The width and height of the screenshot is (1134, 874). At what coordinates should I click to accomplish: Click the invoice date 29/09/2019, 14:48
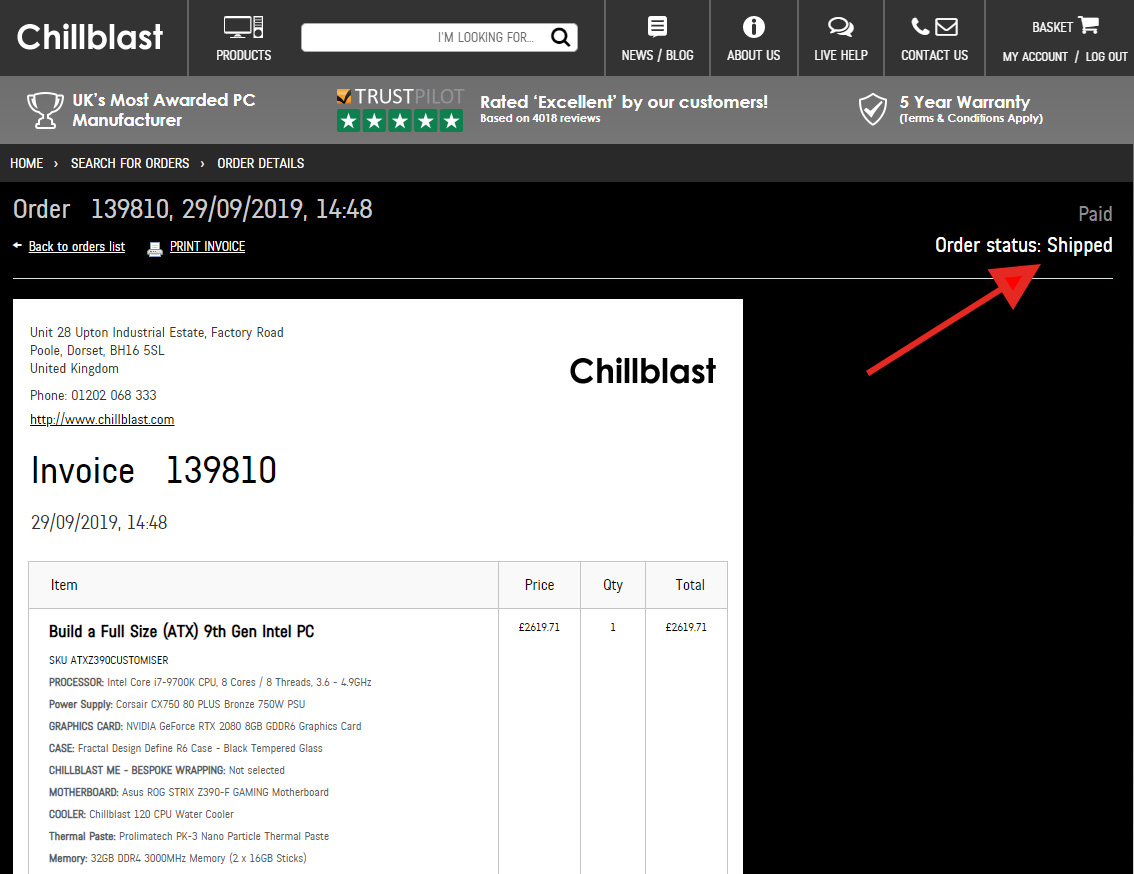click(x=99, y=523)
